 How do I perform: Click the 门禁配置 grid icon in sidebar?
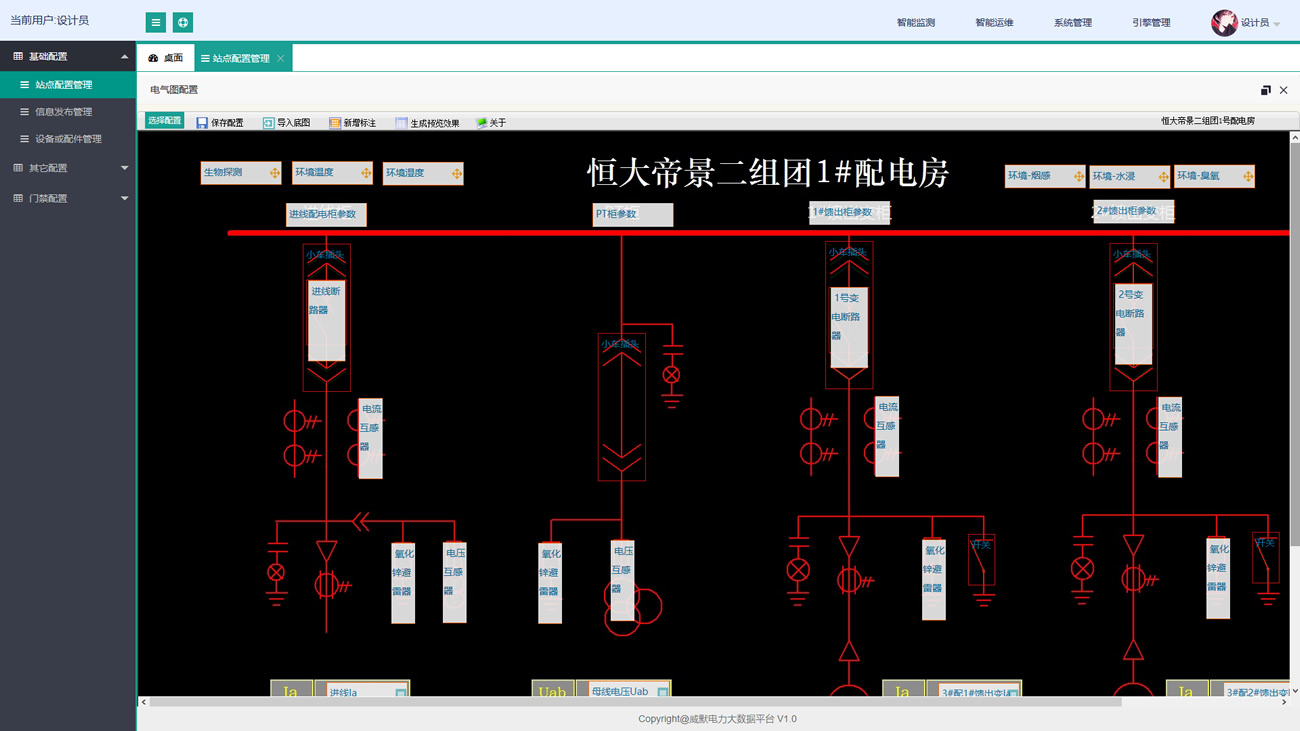click(18, 198)
